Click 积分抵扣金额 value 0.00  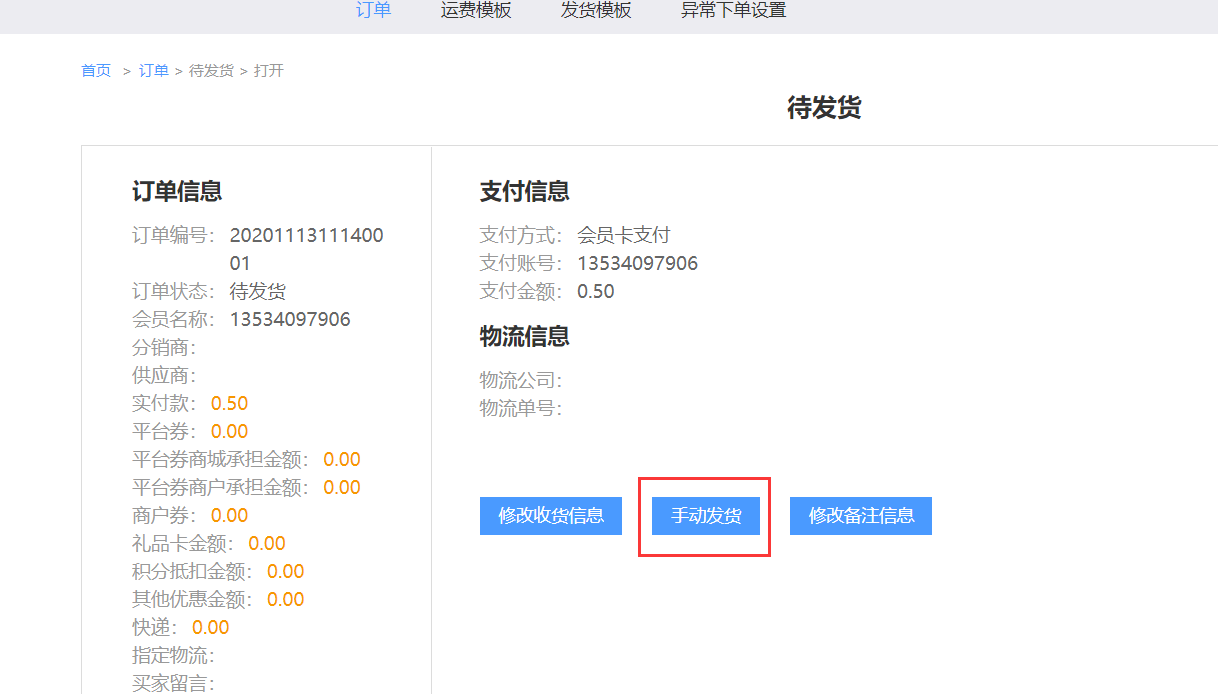(x=285, y=572)
